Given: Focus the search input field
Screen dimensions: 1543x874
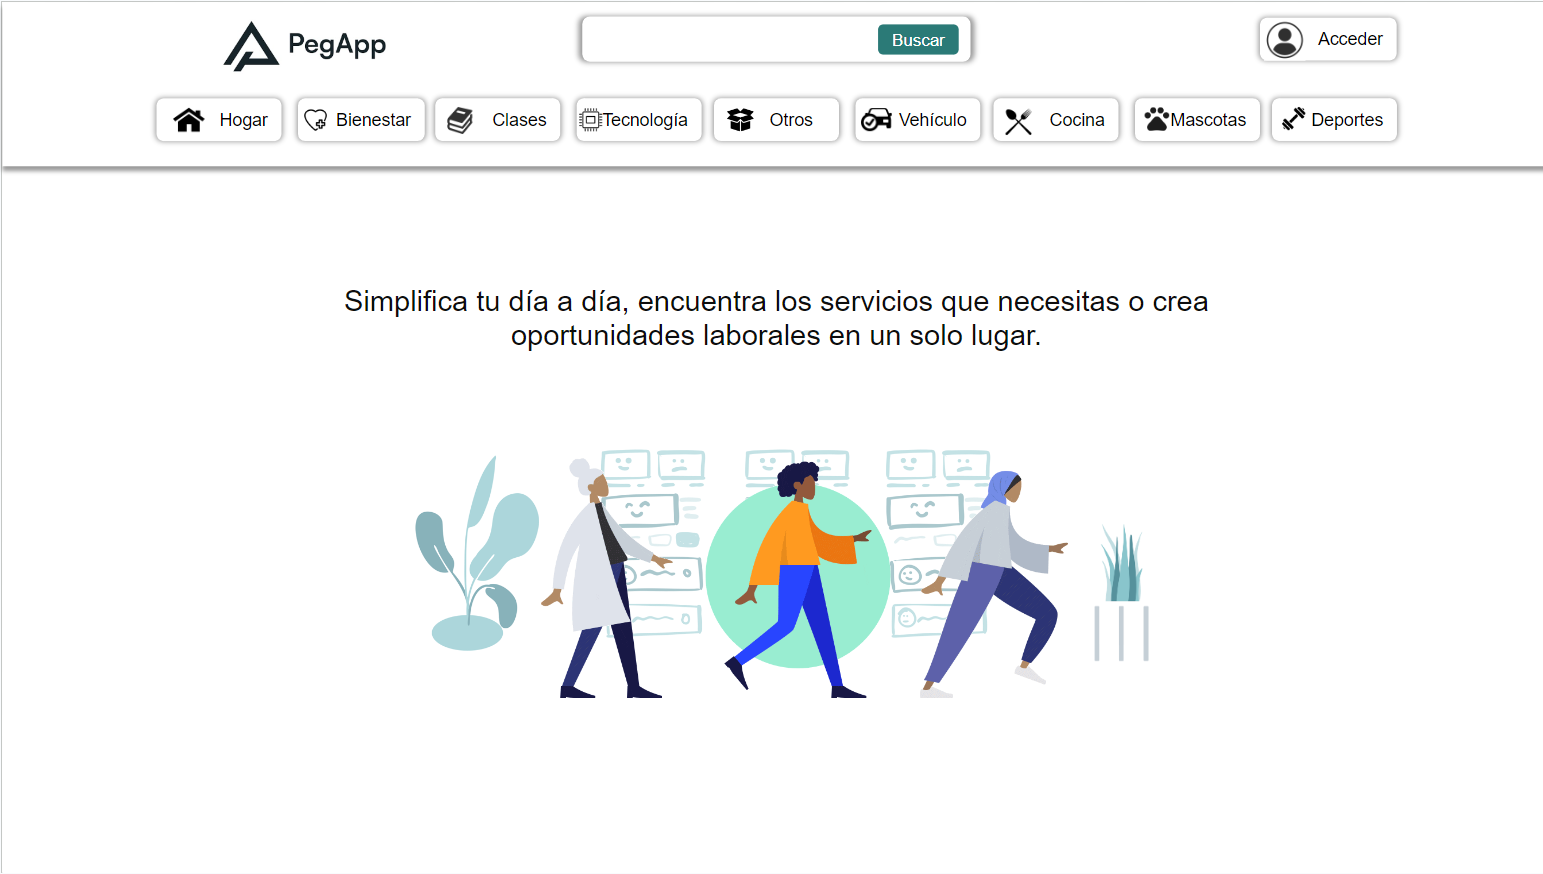Looking at the screenshot, I should coord(730,40).
